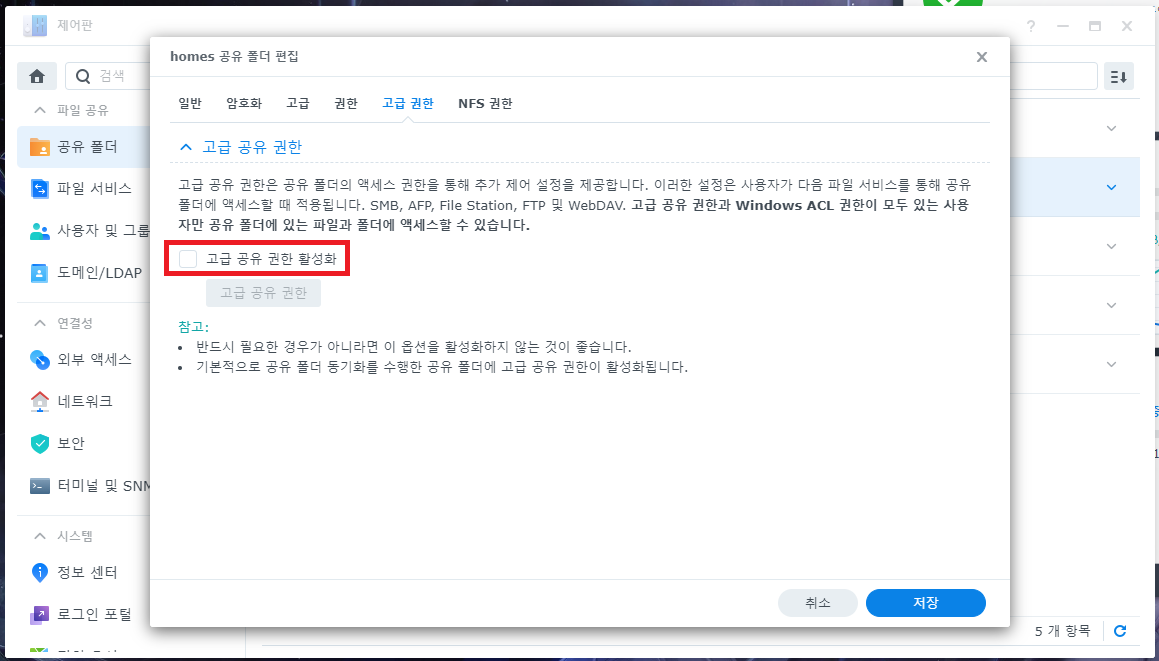Click the sort order icon at top right
Viewport: 1159px width, 661px height.
pyautogui.click(x=1118, y=76)
